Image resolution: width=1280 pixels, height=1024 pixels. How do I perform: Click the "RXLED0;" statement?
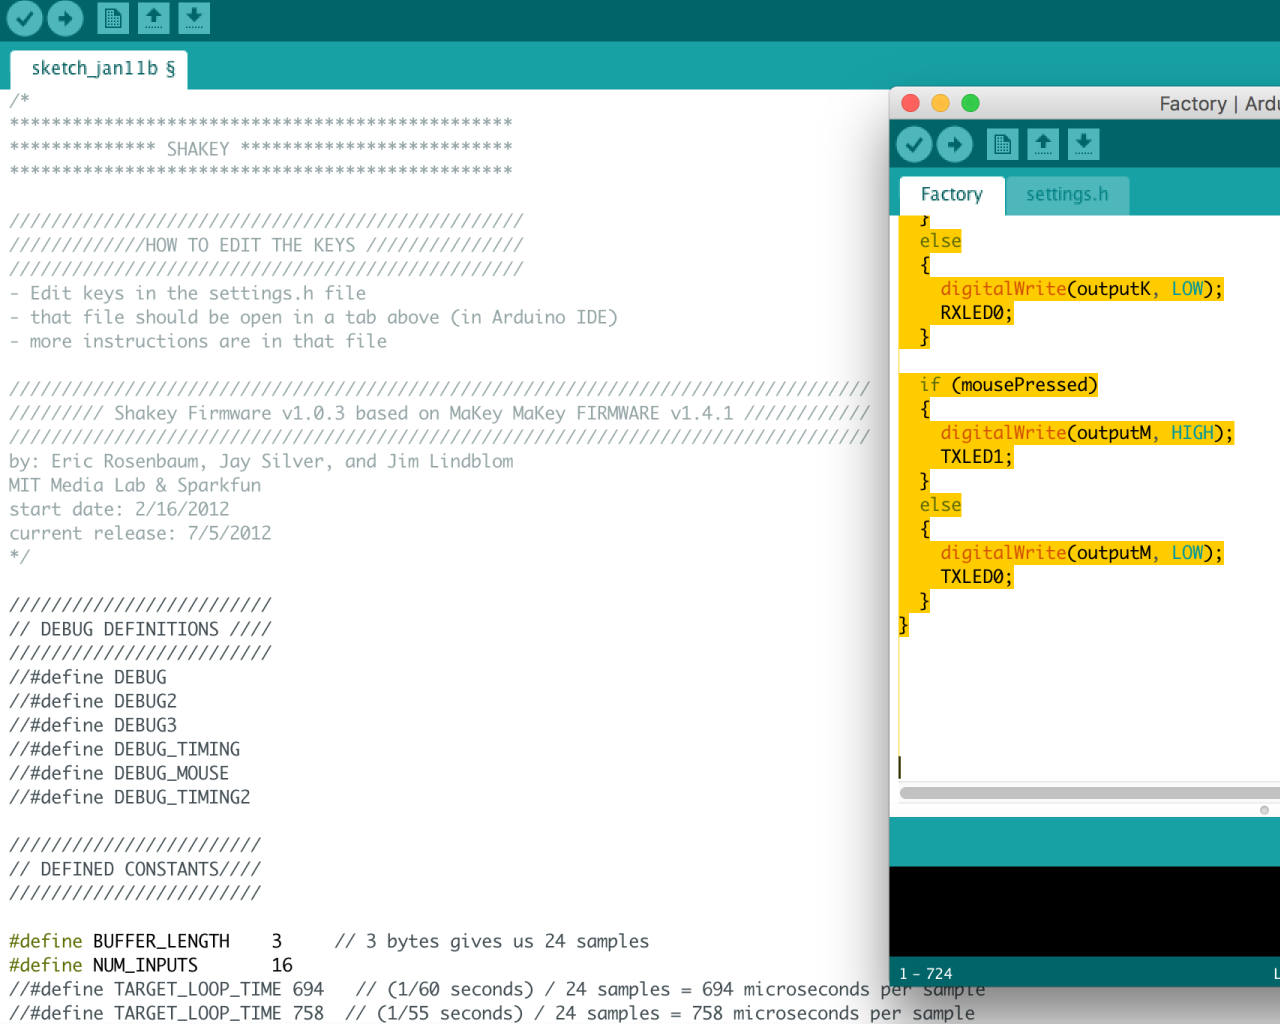pyautogui.click(x=977, y=313)
